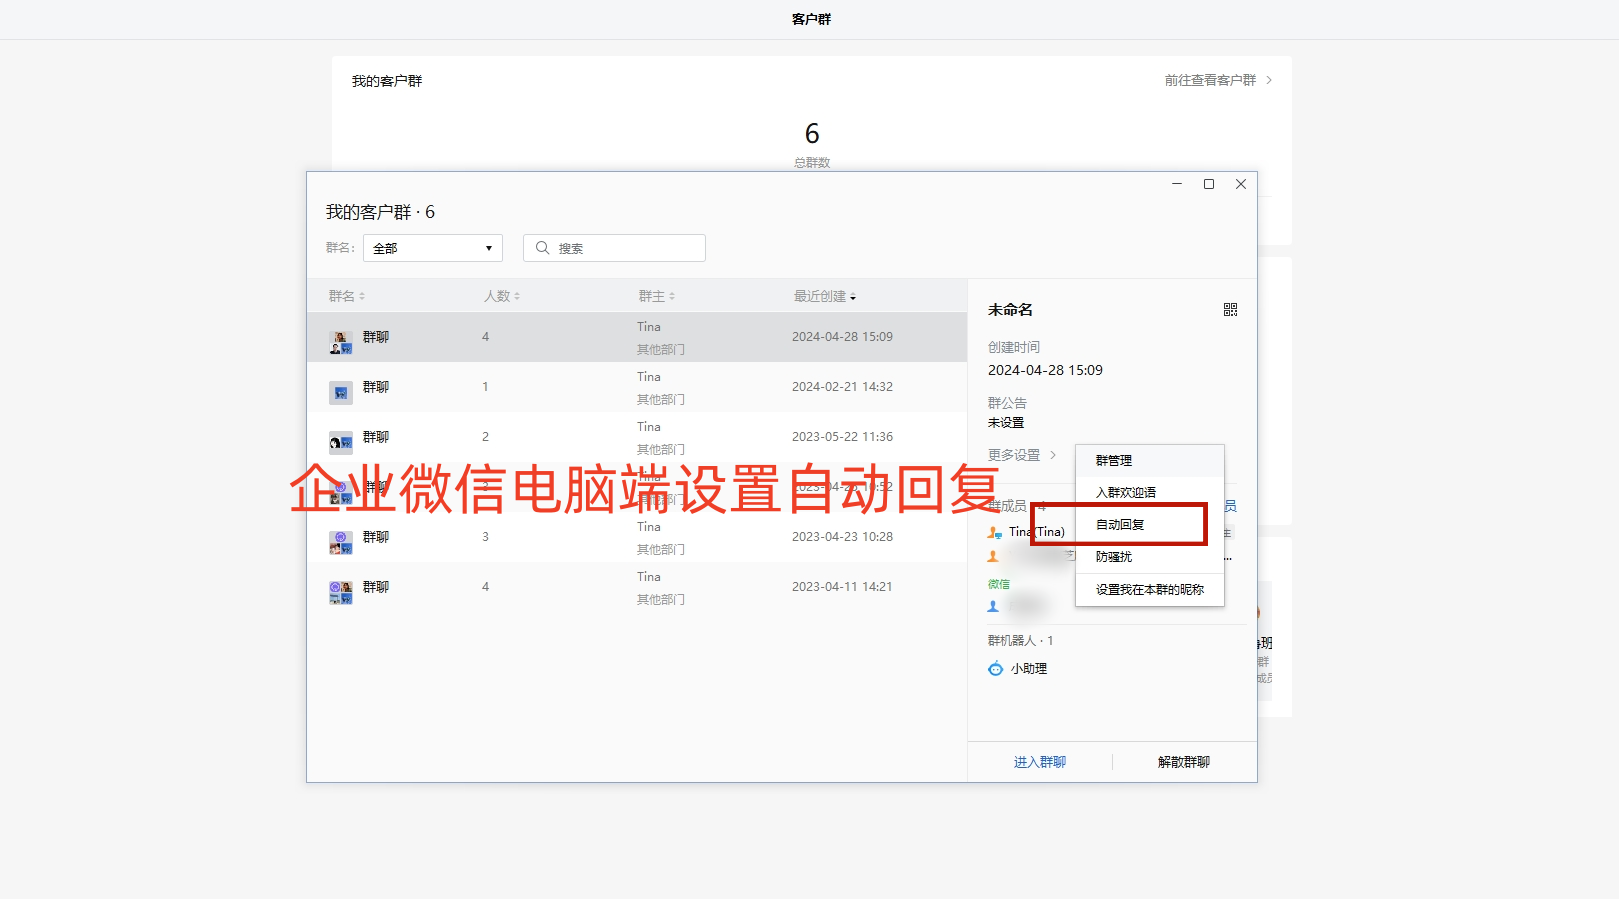The height and width of the screenshot is (899, 1619).
Task: Sort by 群名 column header
Action: pos(347,296)
